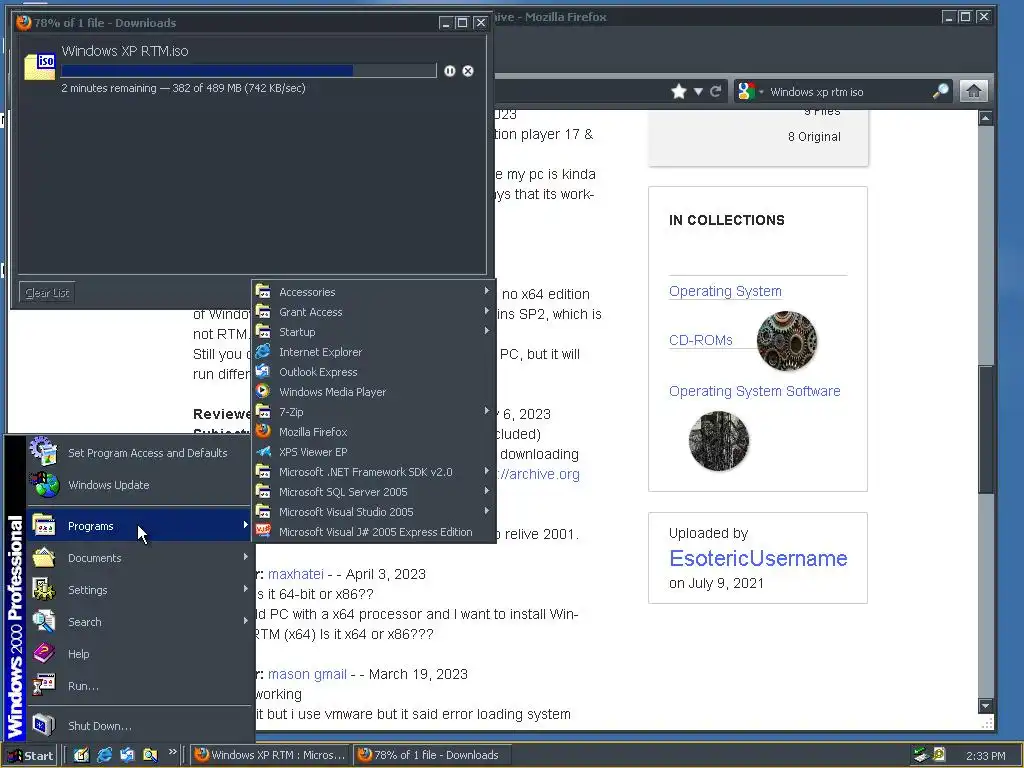
Task: Reload the page with the refresh icon
Action: point(716,91)
